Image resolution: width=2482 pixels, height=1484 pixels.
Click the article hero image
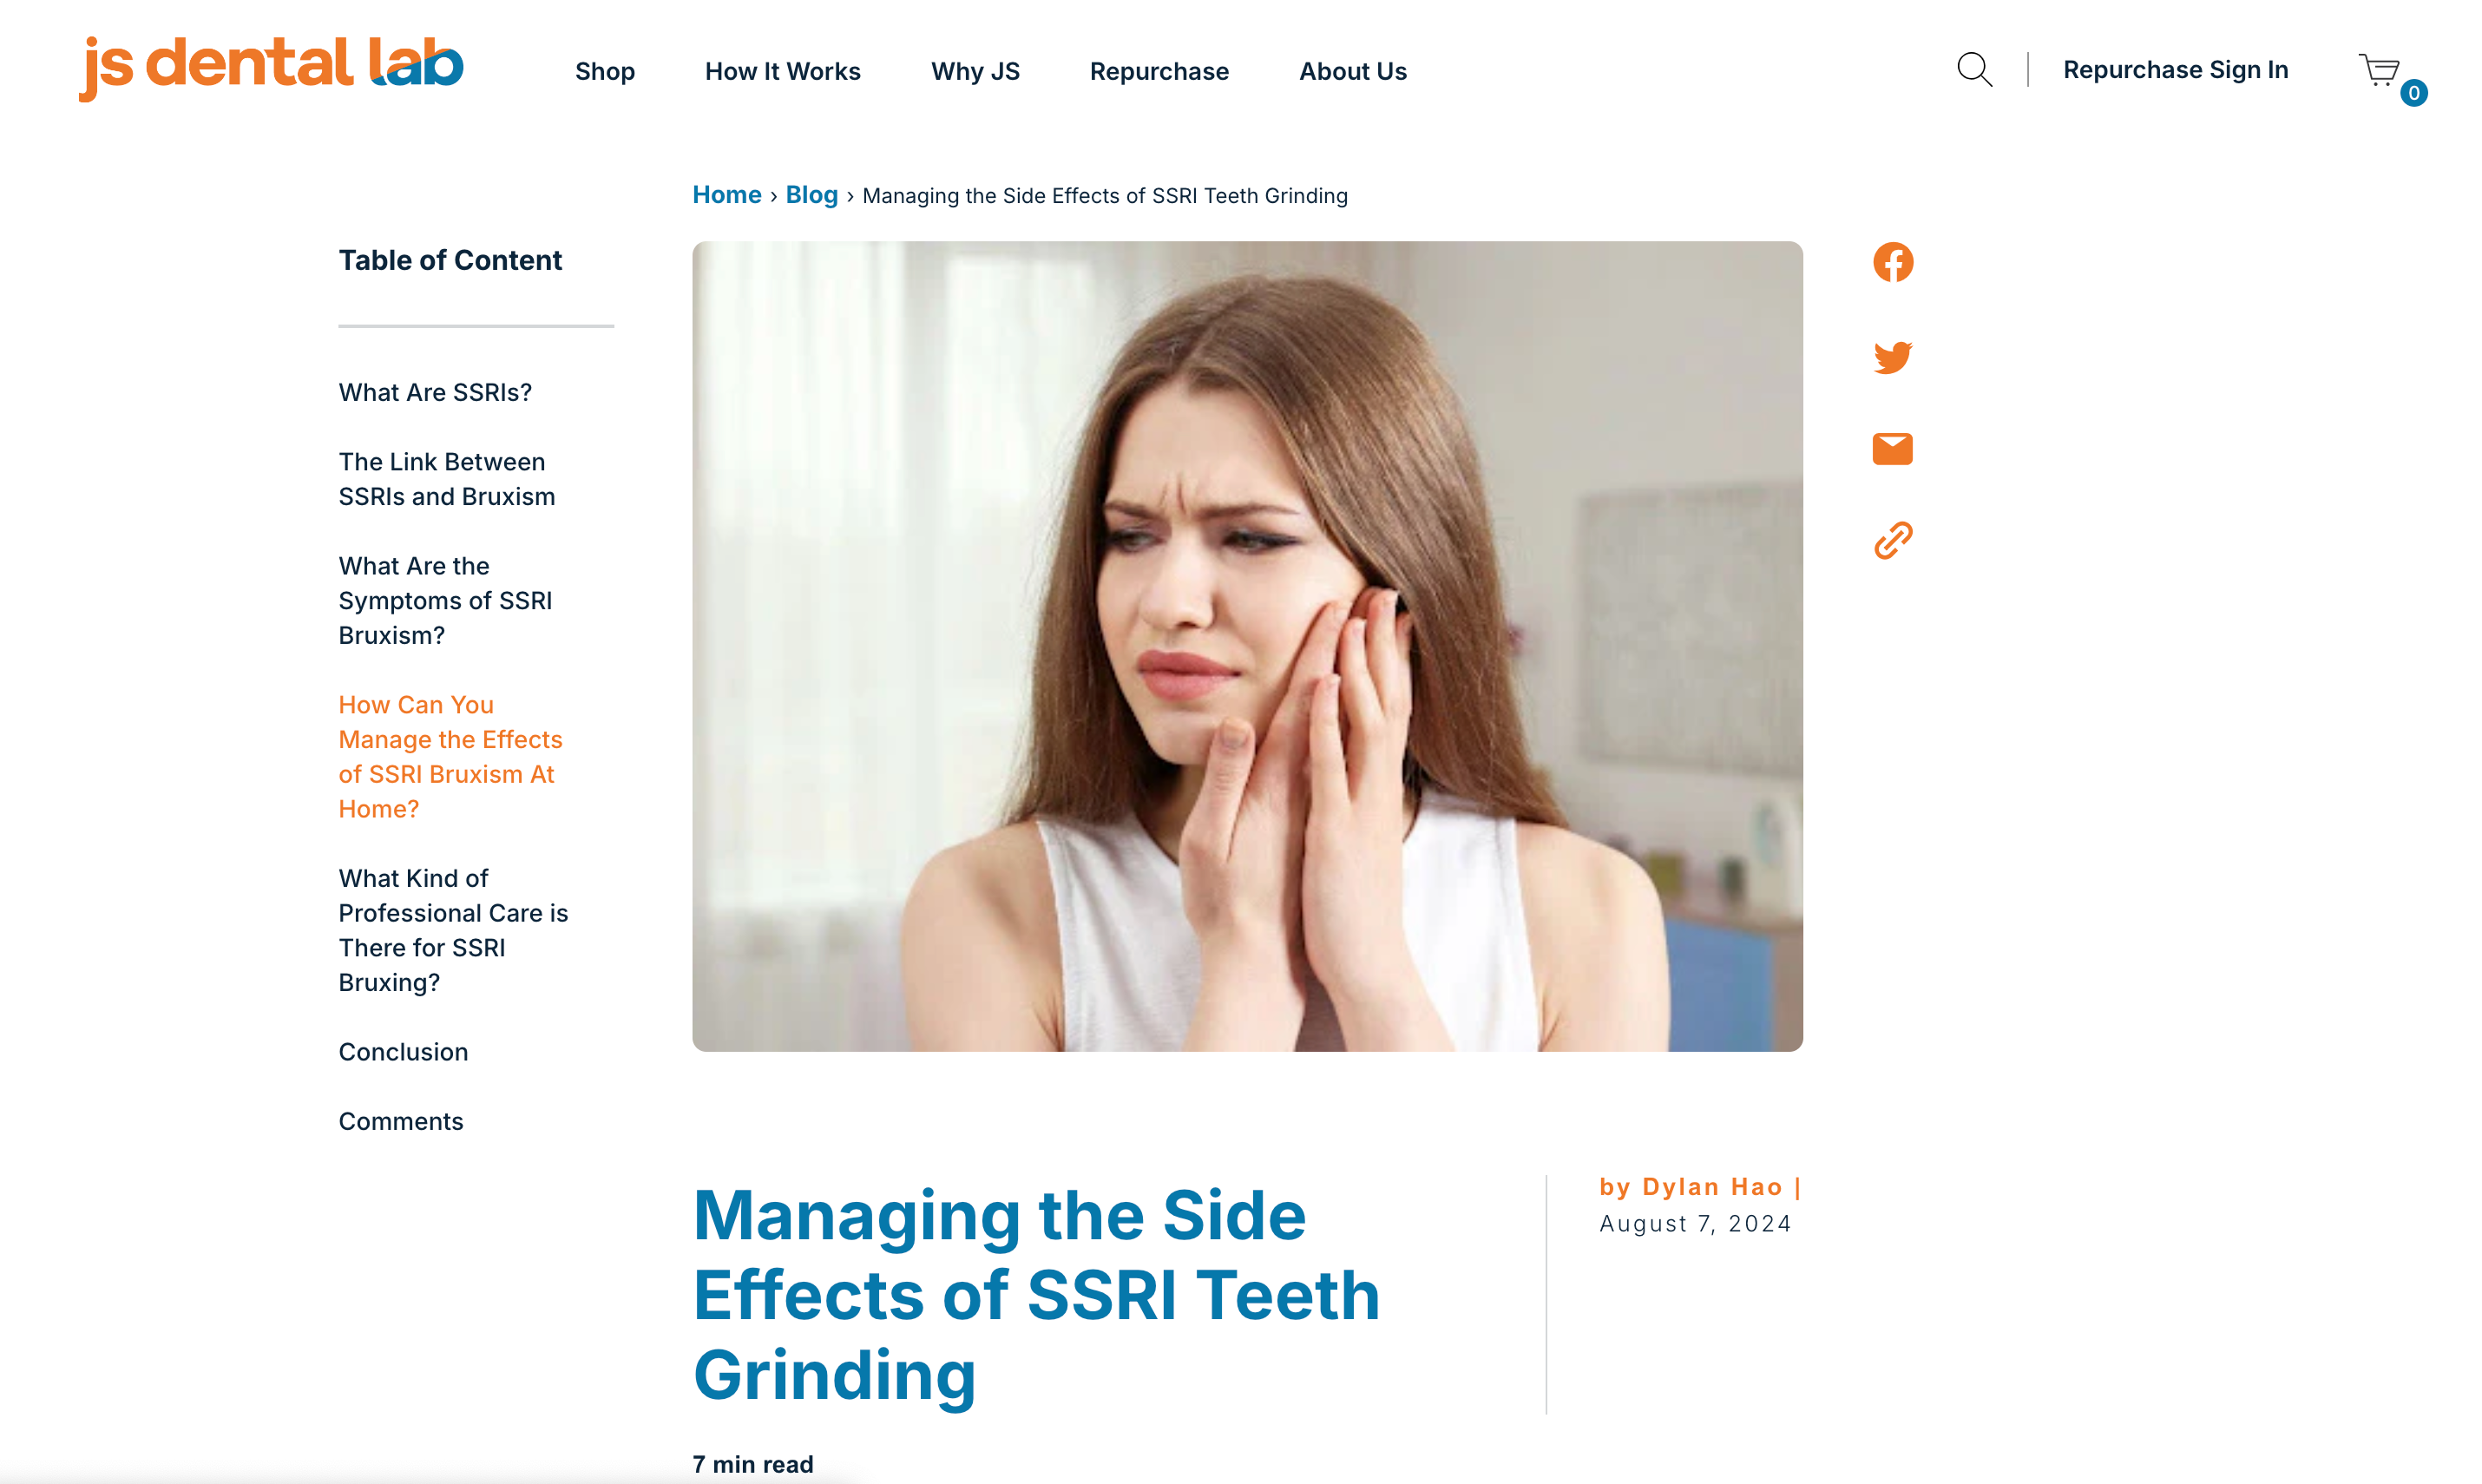click(1247, 646)
